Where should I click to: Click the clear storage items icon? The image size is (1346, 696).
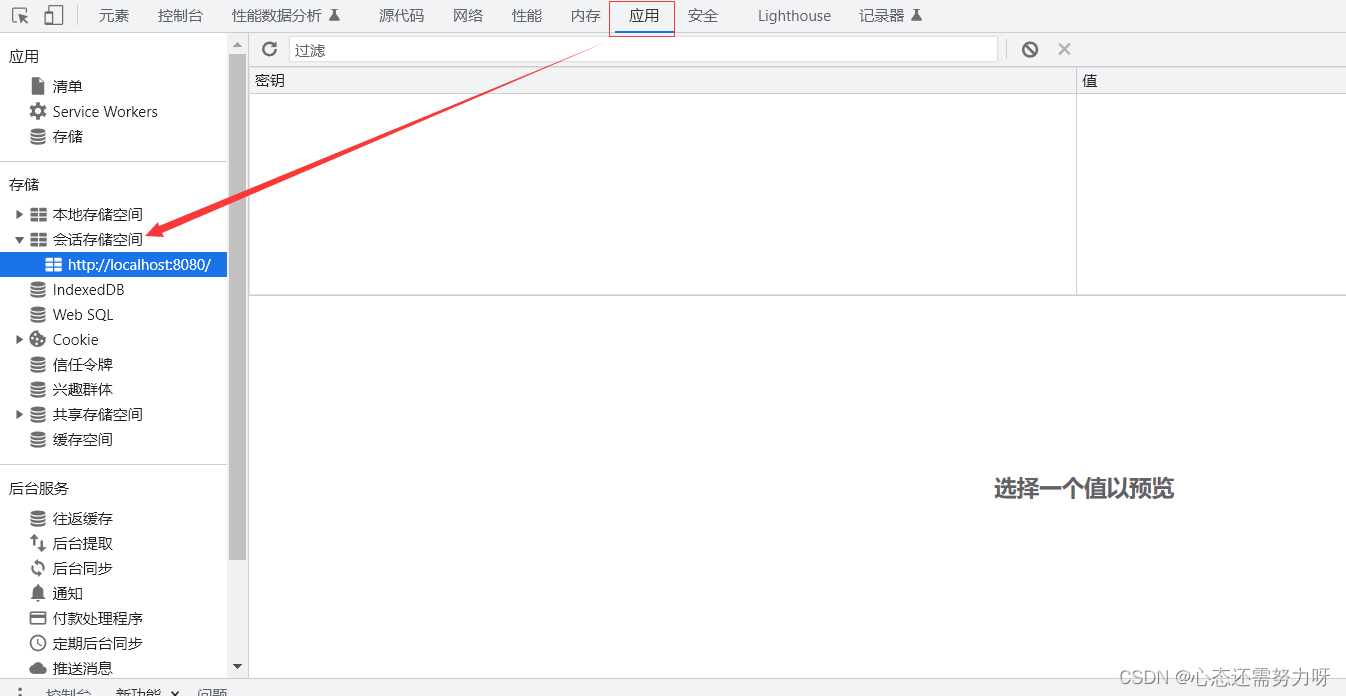click(1029, 48)
